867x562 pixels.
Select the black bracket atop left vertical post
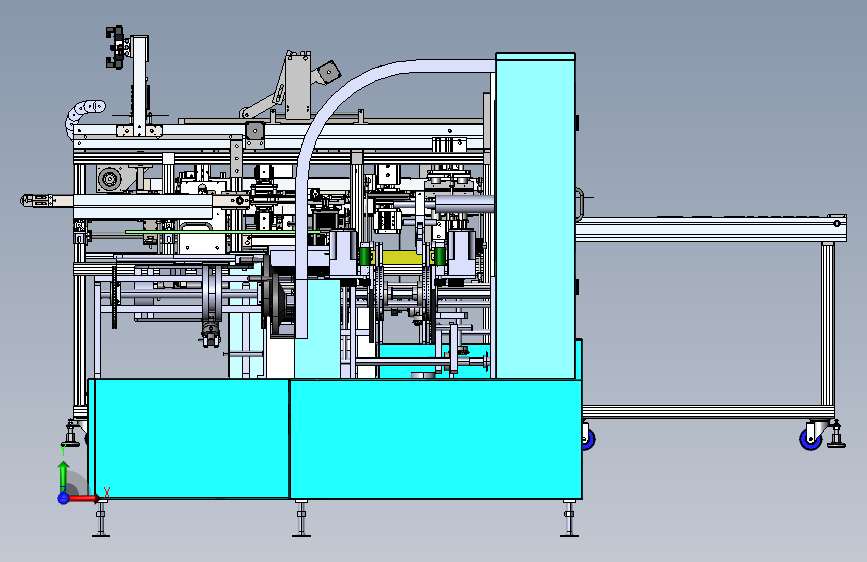115,48
